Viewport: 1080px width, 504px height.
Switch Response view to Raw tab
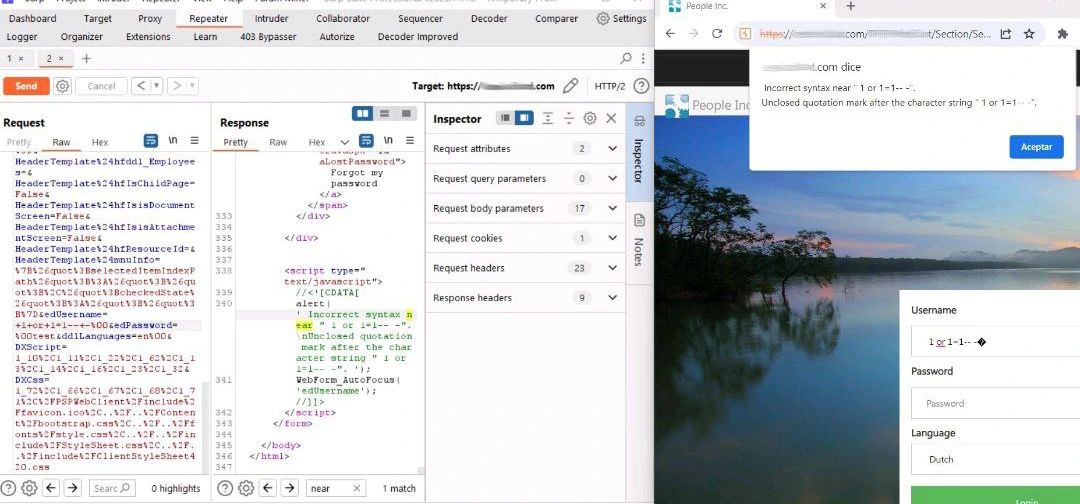278,143
